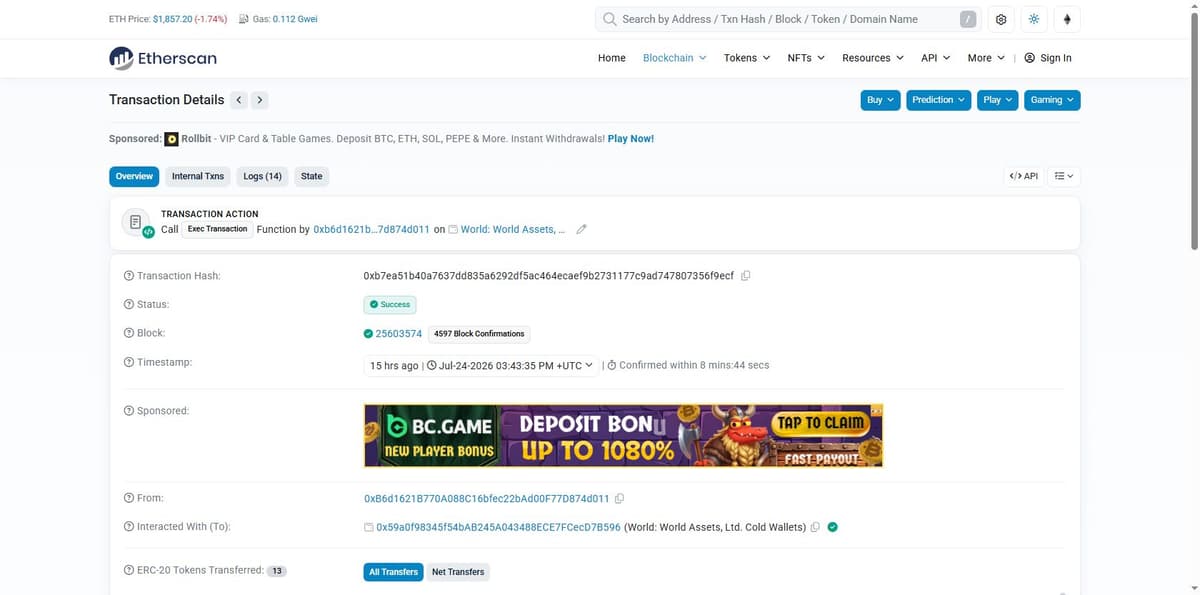Click the Transaction Hash help icon
The width and height of the screenshot is (1200, 595).
tap(128, 275)
